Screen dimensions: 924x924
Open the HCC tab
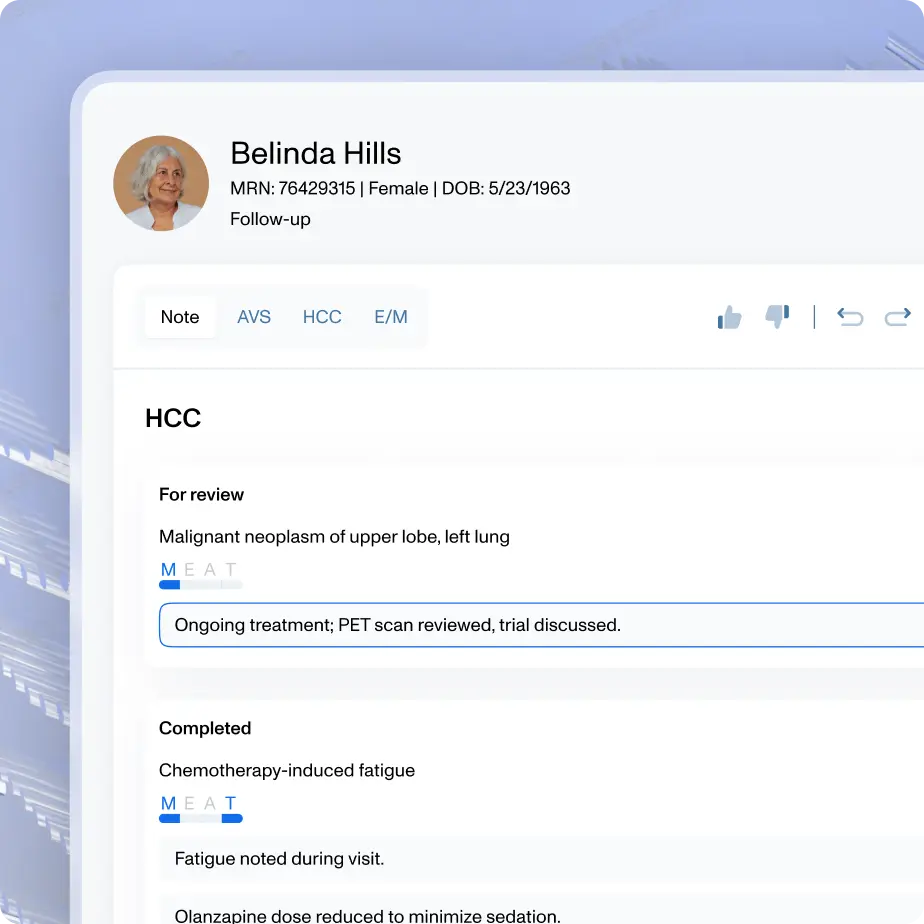pos(322,317)
